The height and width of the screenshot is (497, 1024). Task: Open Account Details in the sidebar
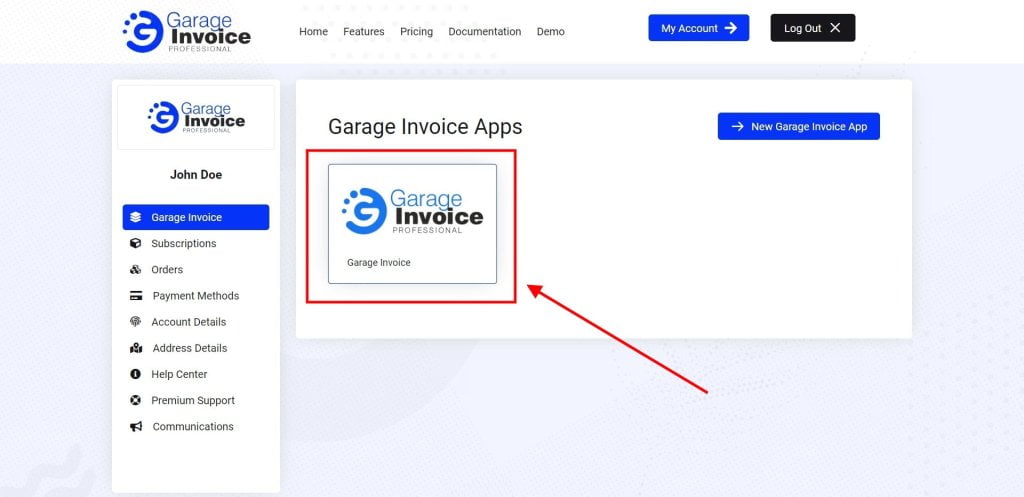(189, 322)
